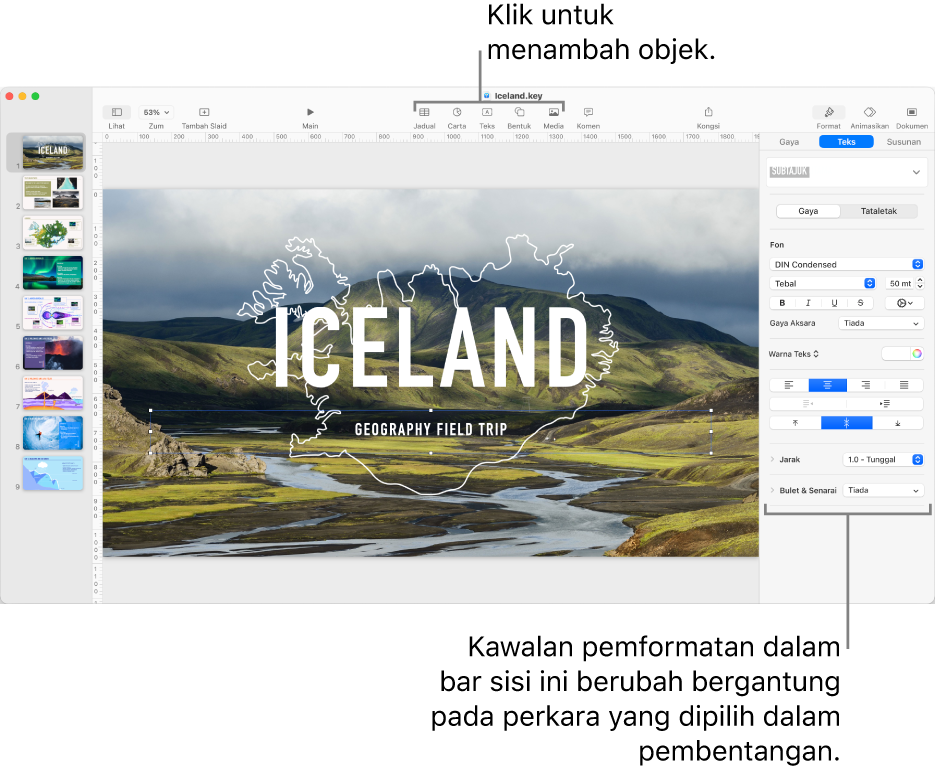
Task: Click the Tambah Slaid add slide icon
Action: [x=204, y=112]
